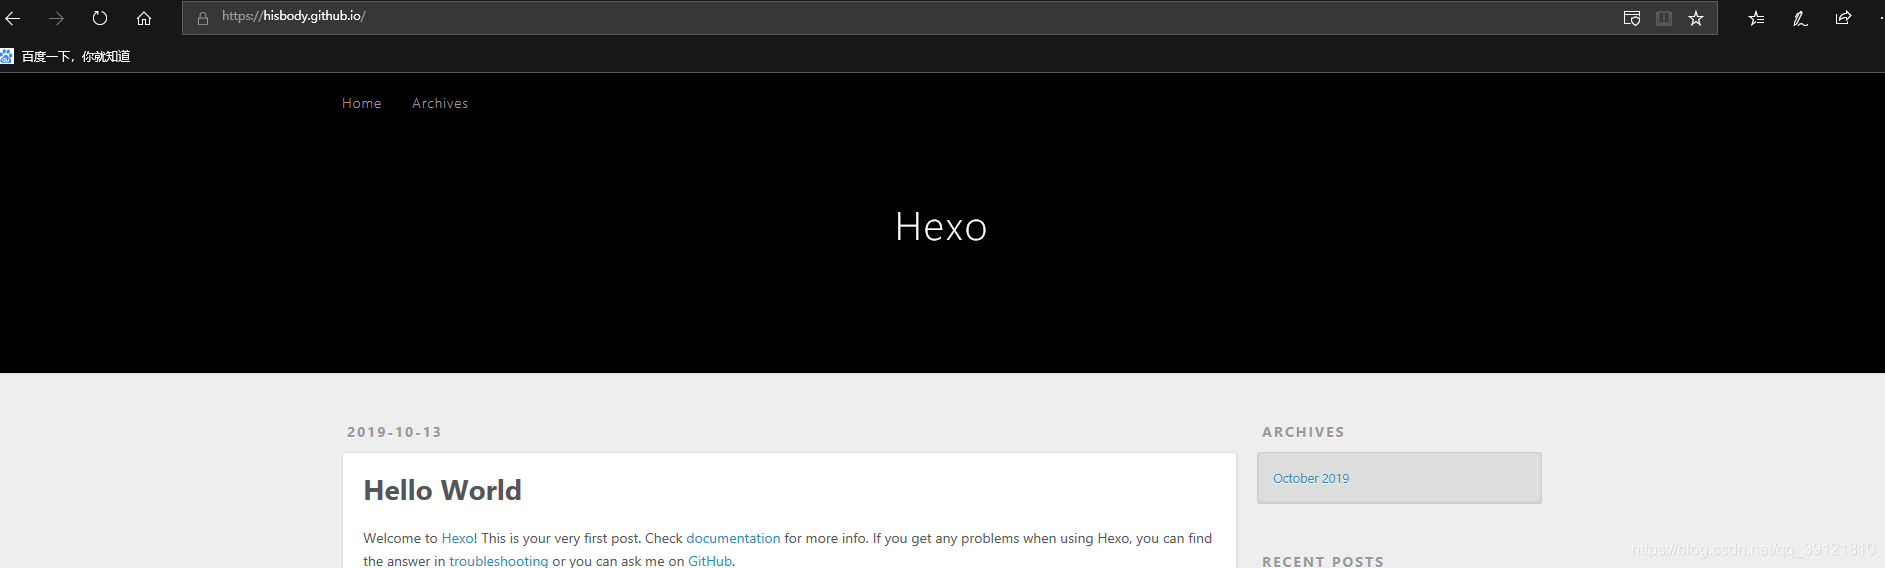The height and width of the screenshot is (568, 1885).
Task: Go back to the previous page
Action: [12, 18]
